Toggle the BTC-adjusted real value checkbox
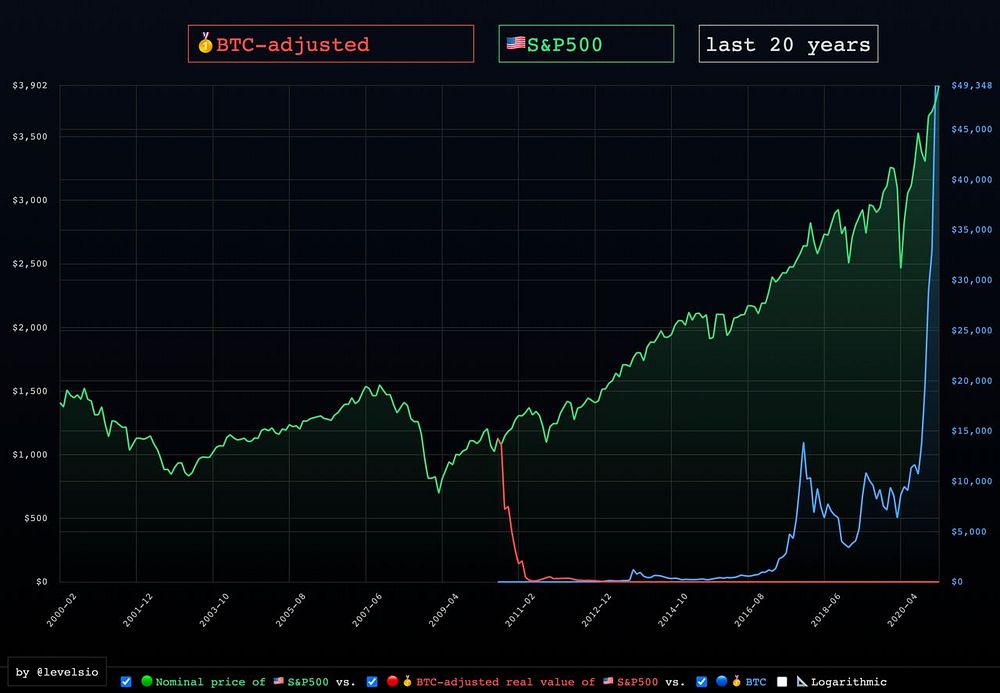Screen dimensions: 1000x693 pos(372,682)
